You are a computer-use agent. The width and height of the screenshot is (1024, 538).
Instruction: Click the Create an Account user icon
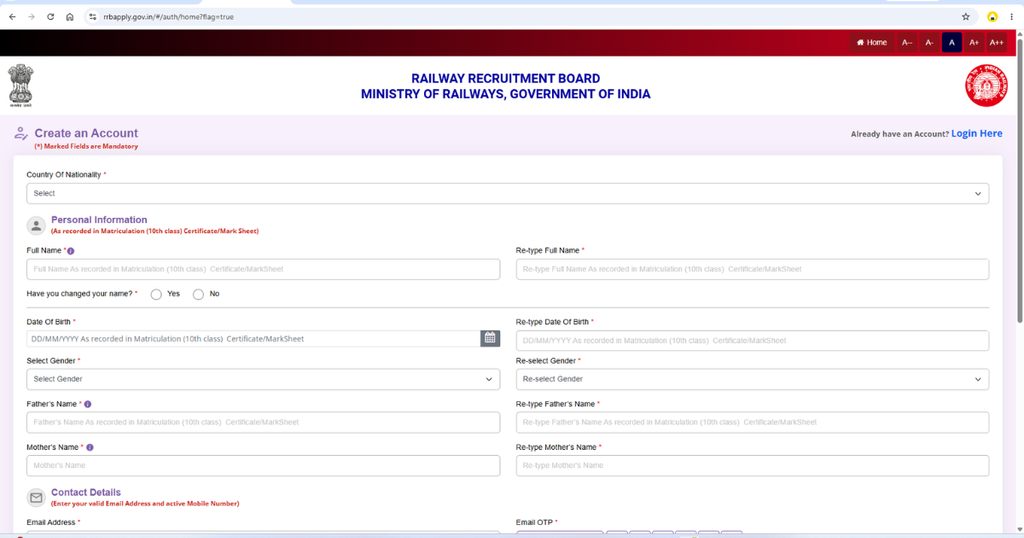pos(21,133)
